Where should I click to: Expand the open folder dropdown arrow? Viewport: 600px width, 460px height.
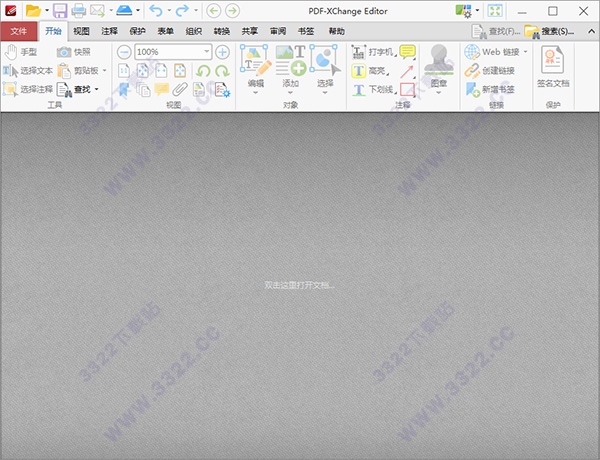point(47,11)
